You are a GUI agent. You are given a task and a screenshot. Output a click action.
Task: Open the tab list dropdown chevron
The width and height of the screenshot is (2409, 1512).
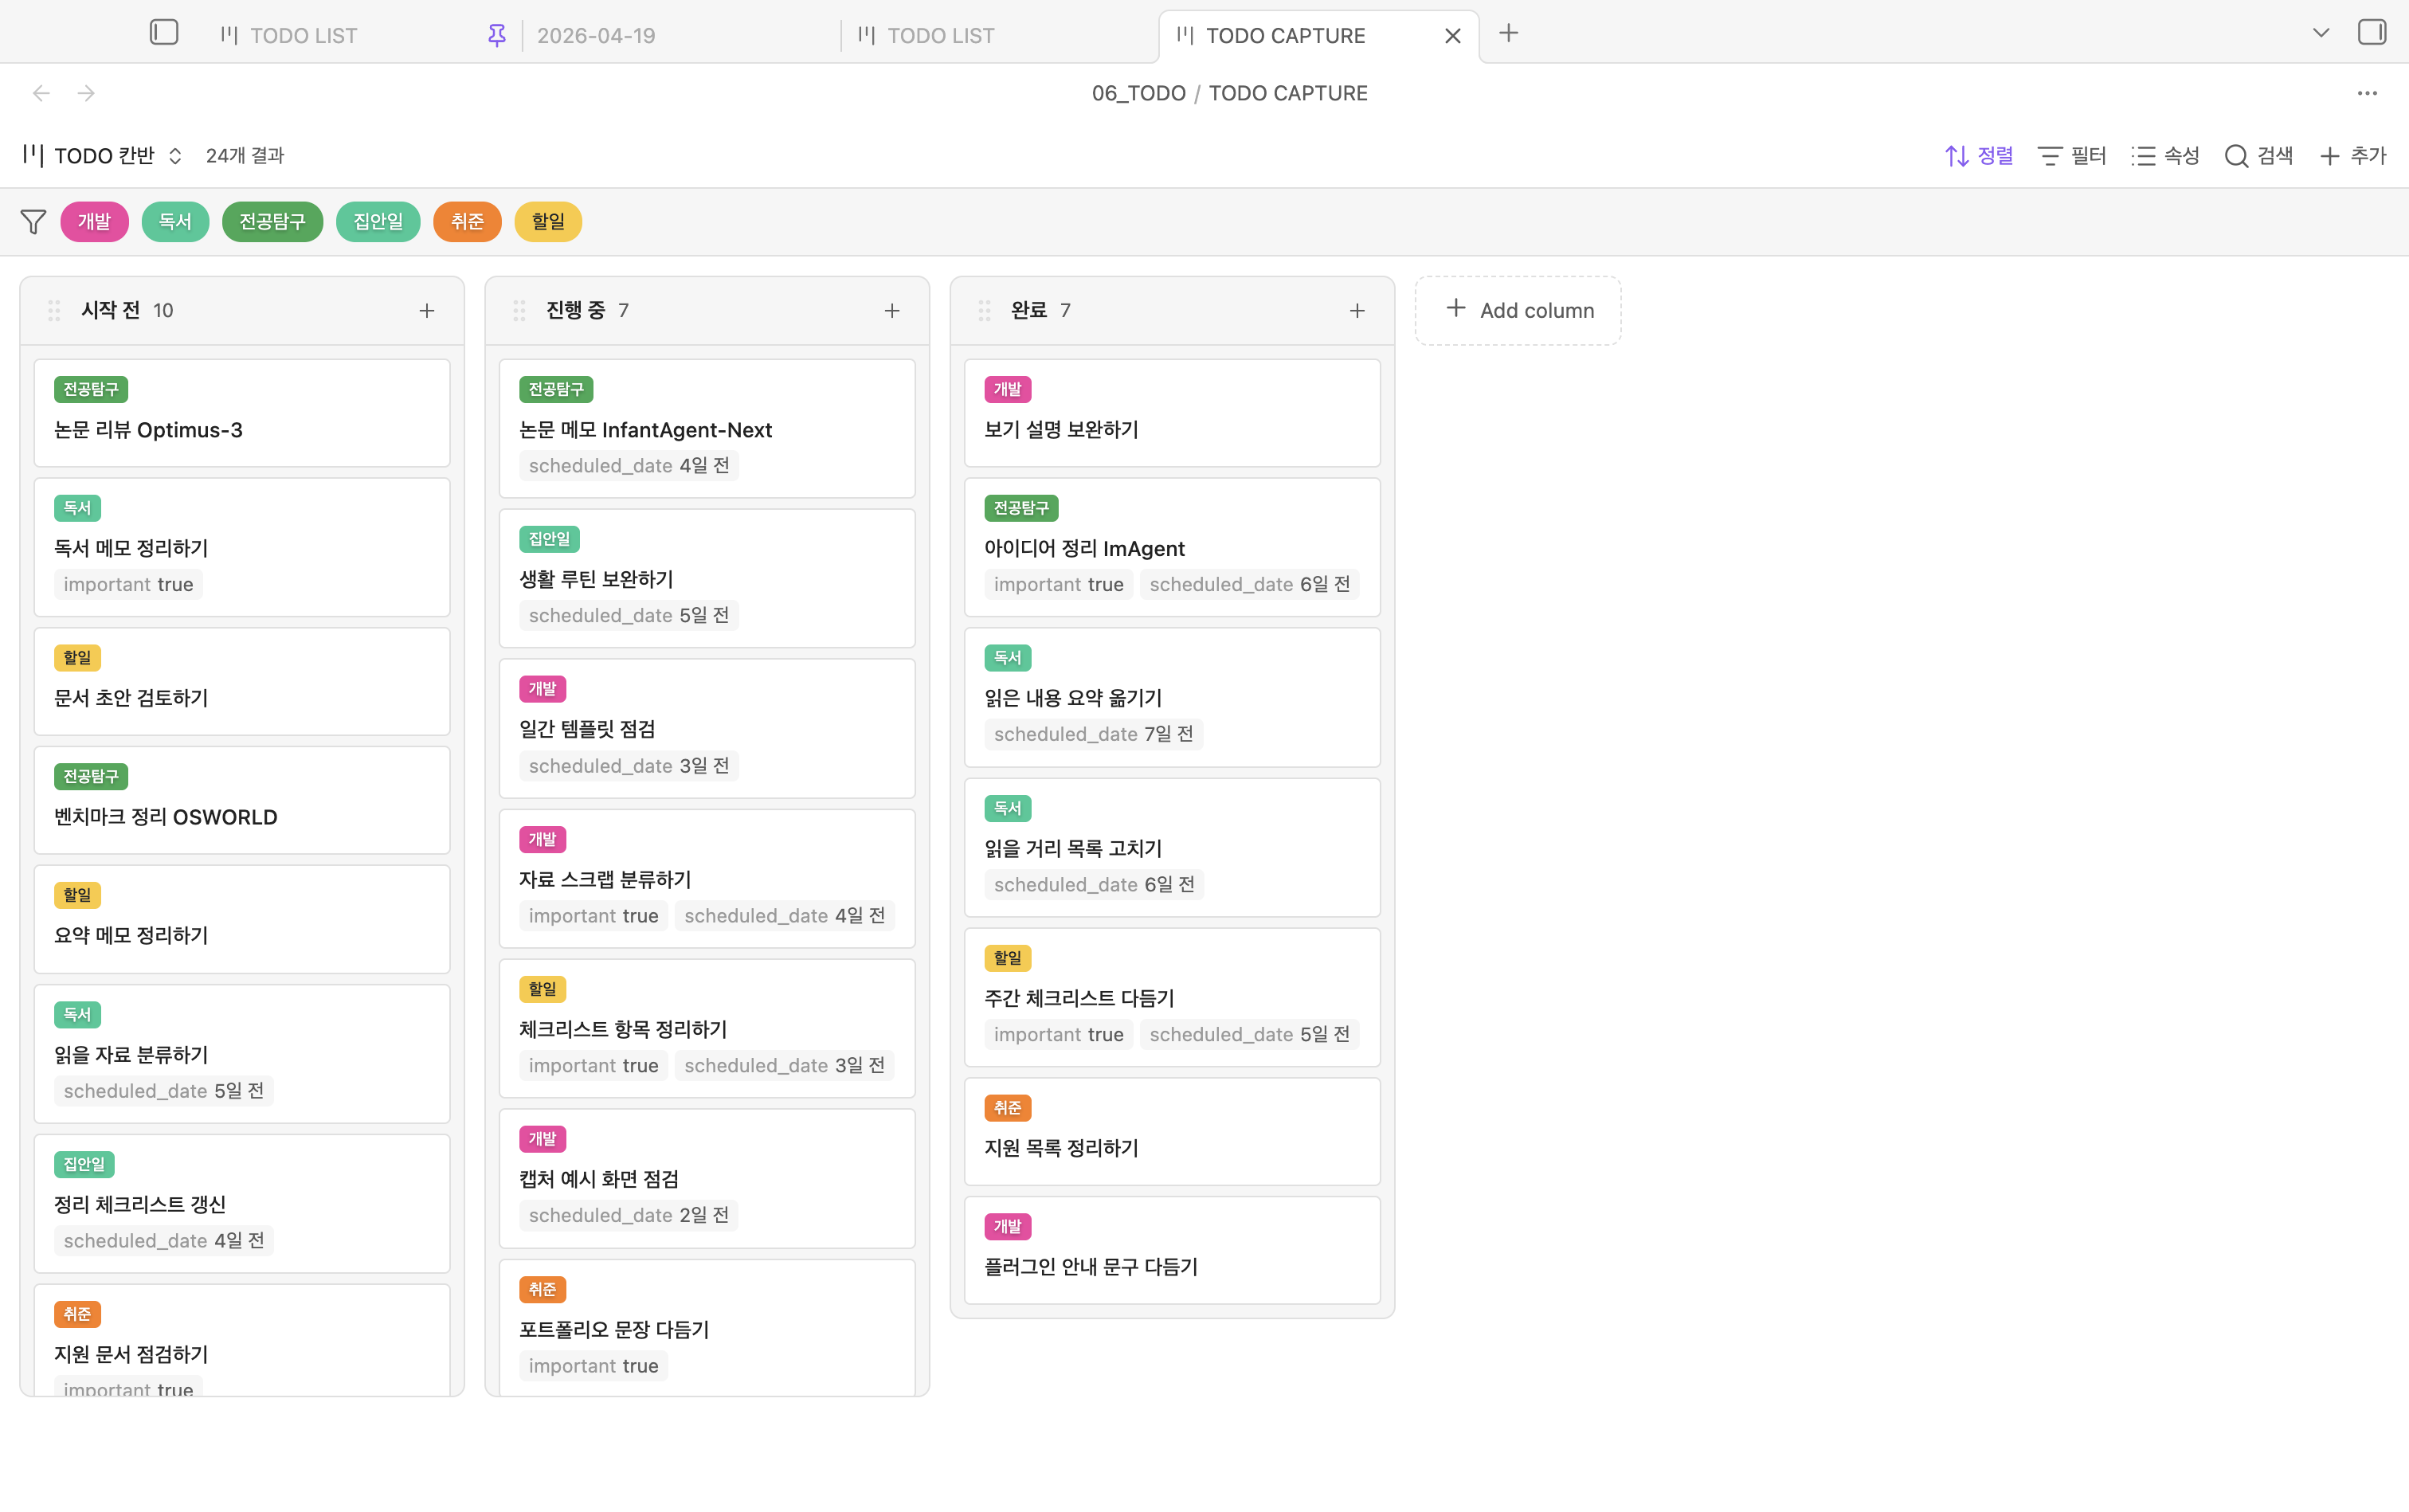pyautogui.click(x=2320, y=34)
